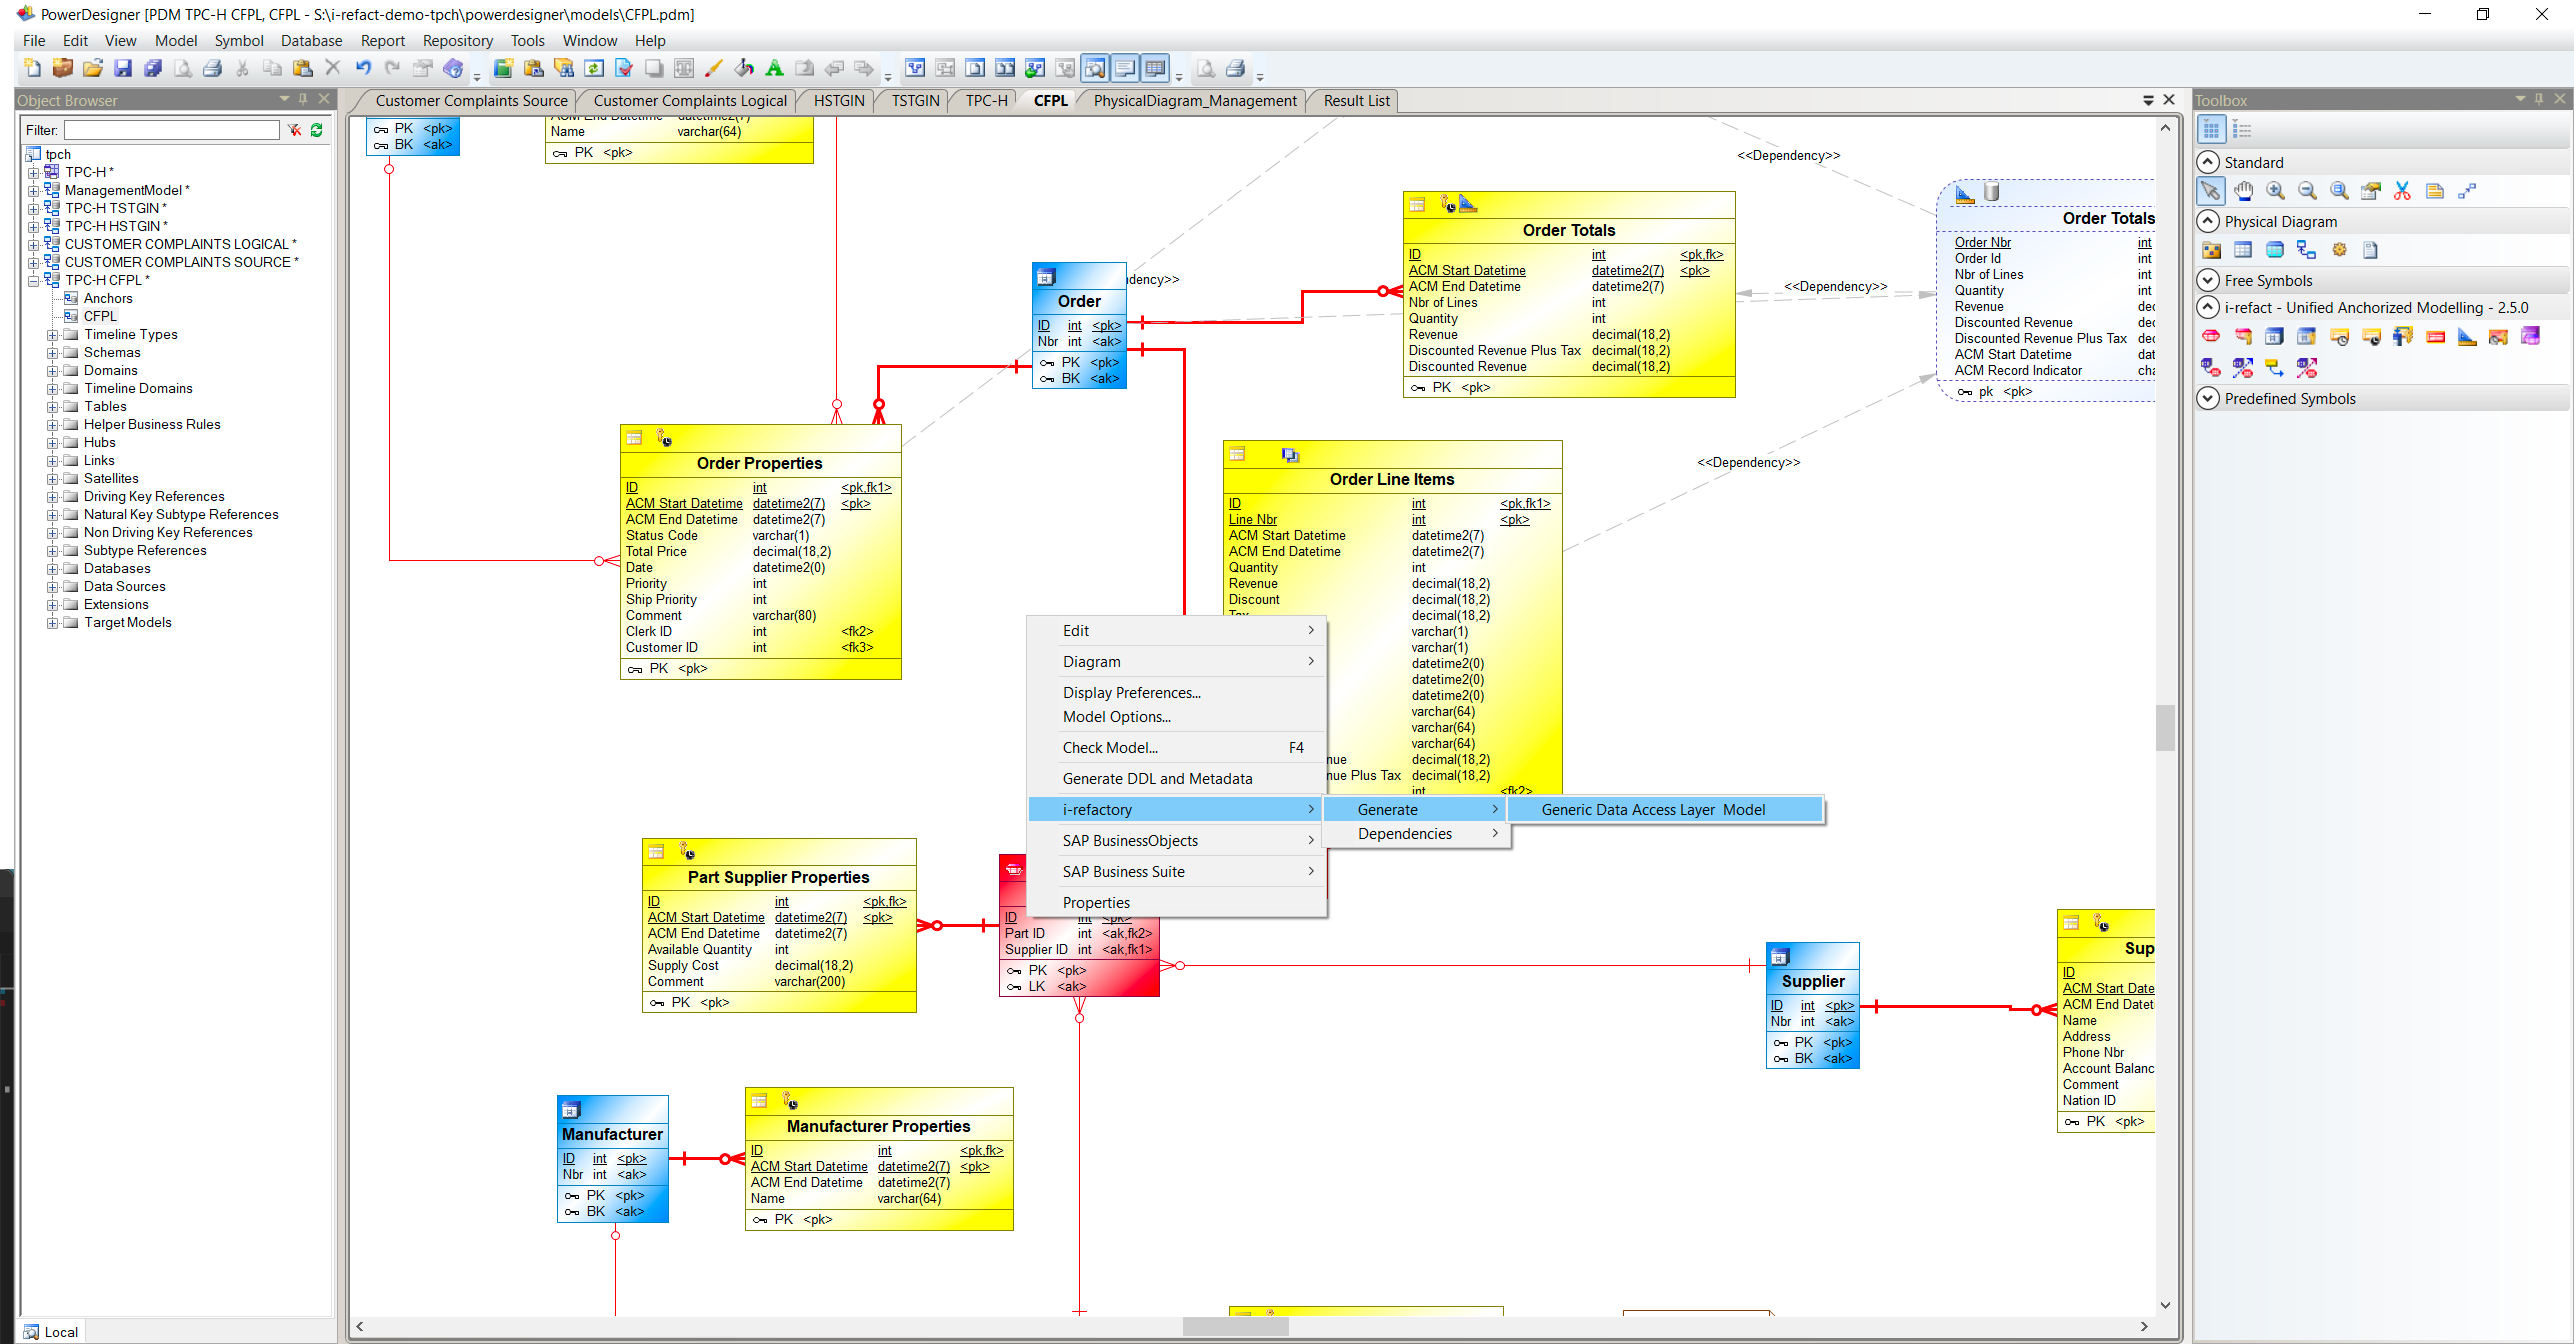The width and height of the screenshot is (2574, 1344).
Task: Switch to the Customer Complaints Logical tab
Action: click(689, 101)
